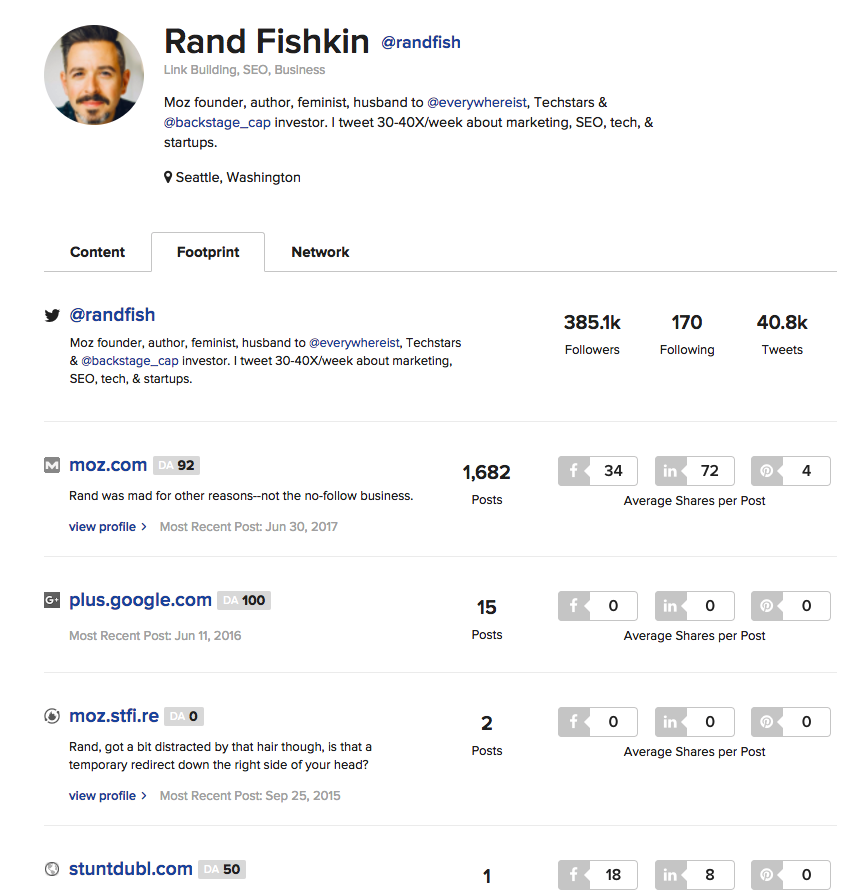Open the plus.google.com domain link
The image size is (866, 896).
[141, 600]
